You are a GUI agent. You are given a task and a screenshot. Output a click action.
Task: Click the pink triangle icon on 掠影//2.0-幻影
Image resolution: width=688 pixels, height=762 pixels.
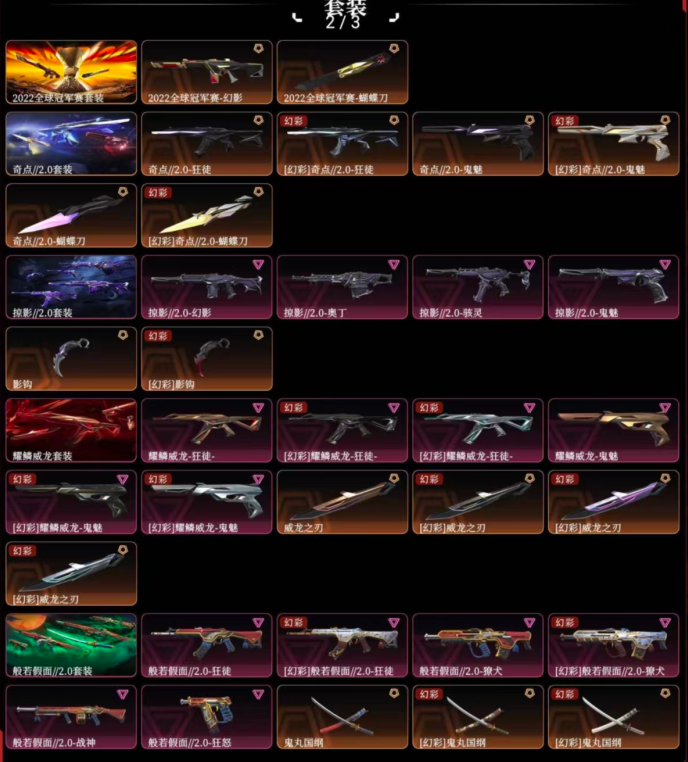(258, 264)
